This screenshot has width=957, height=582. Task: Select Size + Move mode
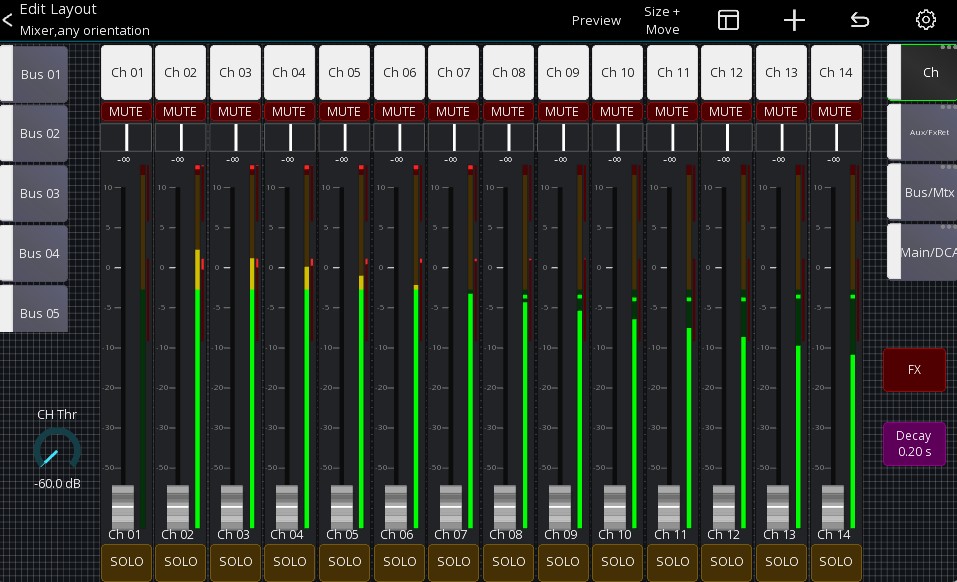pyautogui.click(x=662, y=21)
